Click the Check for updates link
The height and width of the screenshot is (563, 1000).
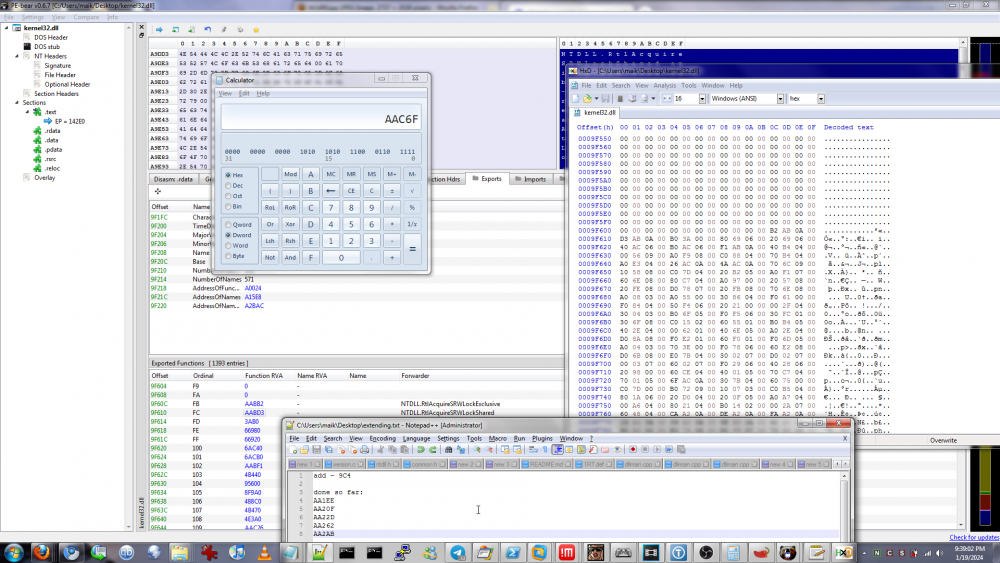click(973, 537)
